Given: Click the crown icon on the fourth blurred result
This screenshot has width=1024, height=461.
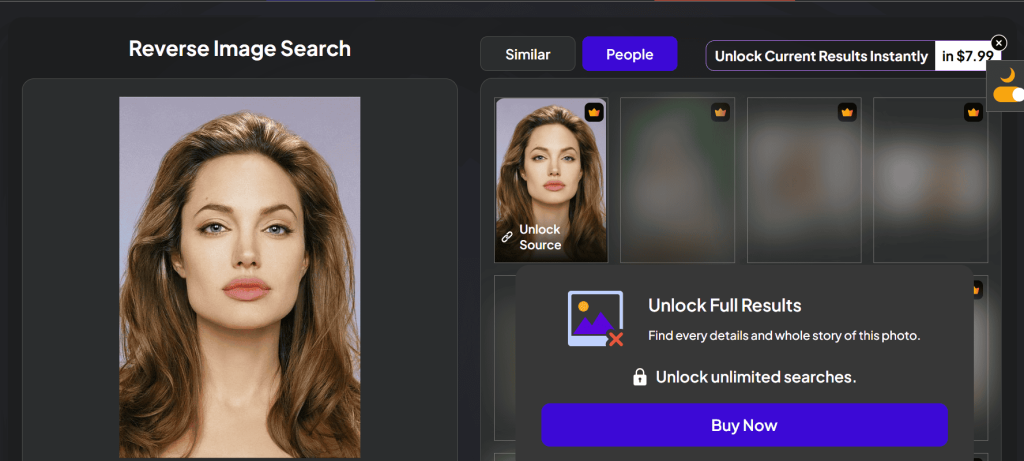Looking at the screenshot, I should coord(973,112).
